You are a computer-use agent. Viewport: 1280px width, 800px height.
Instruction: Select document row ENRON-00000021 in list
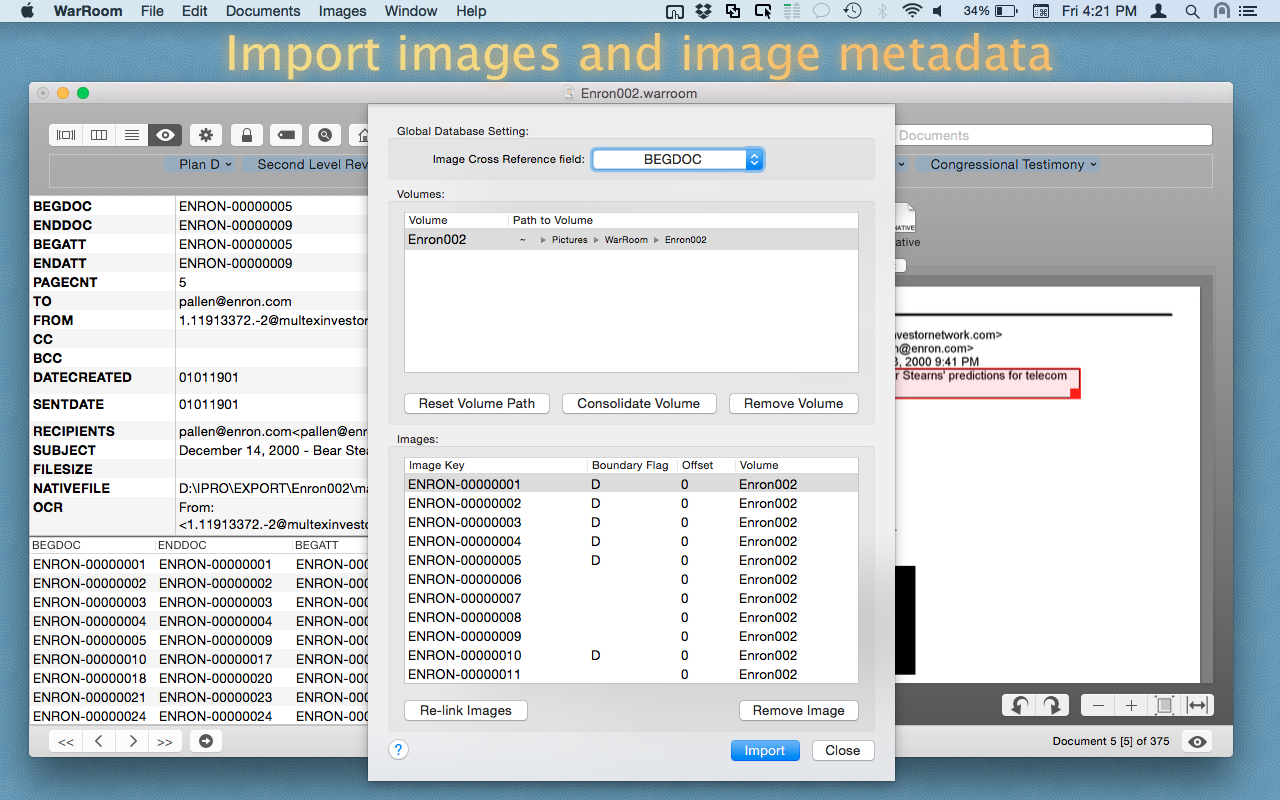[200, 697]
